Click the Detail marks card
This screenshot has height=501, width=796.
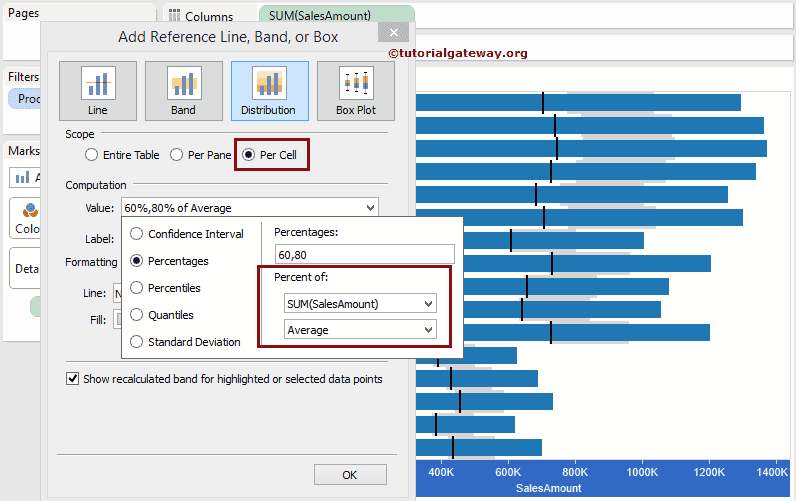(25, 268)
